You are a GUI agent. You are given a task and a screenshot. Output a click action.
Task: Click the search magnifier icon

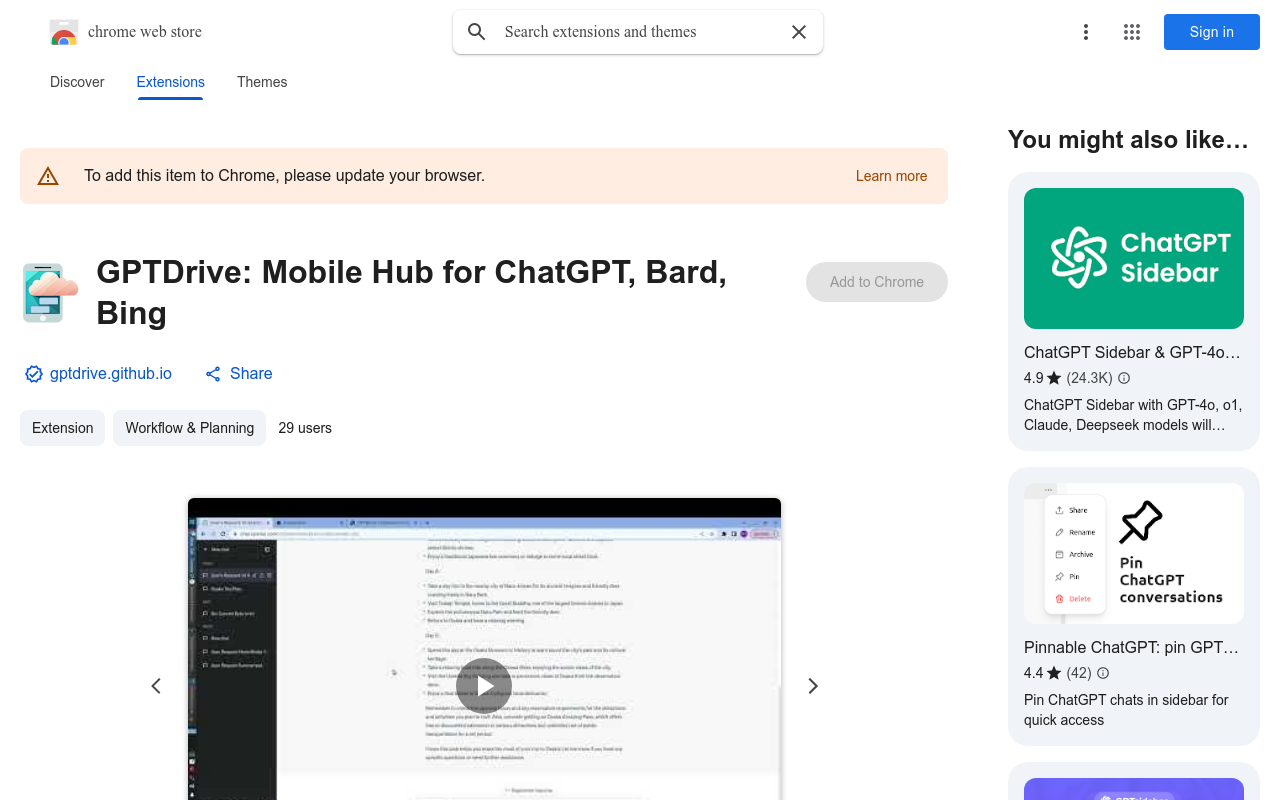click(477, 32)
